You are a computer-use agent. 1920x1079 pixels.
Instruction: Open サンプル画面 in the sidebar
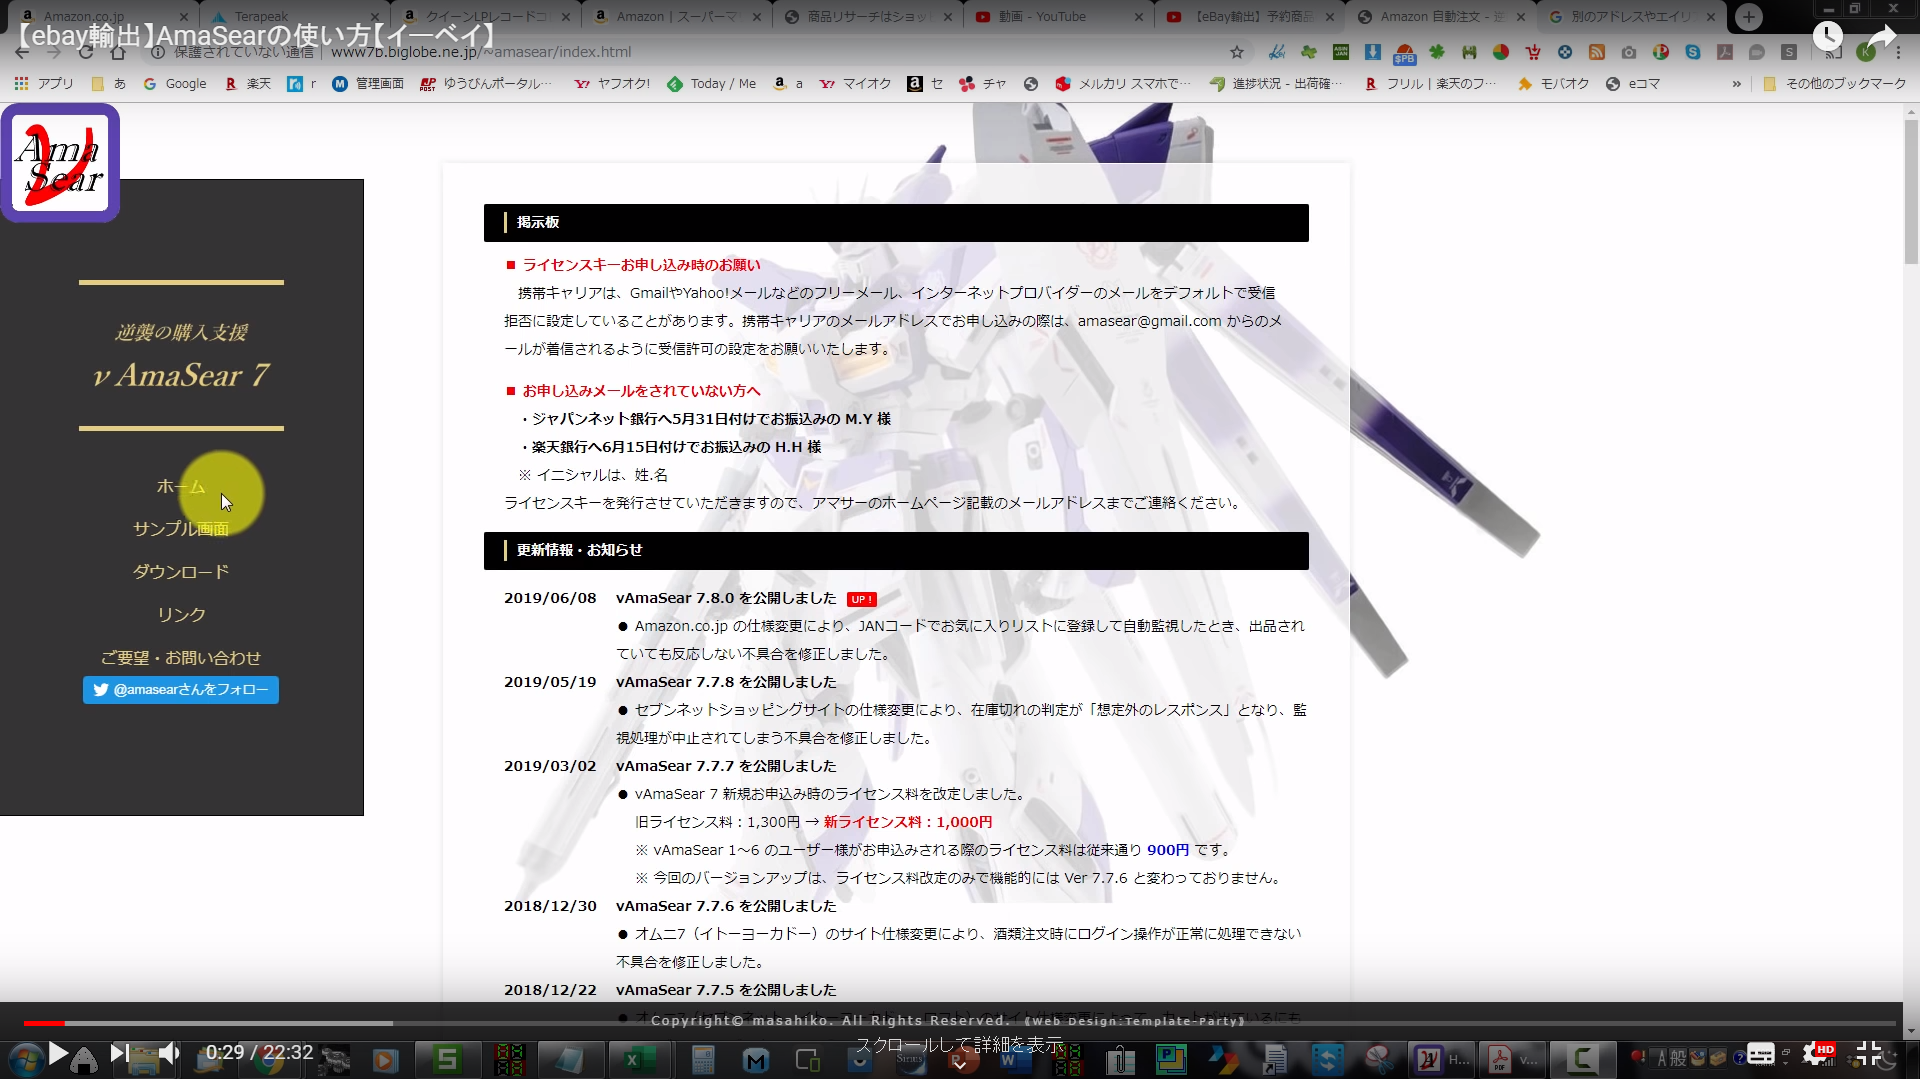pos(181,528)
